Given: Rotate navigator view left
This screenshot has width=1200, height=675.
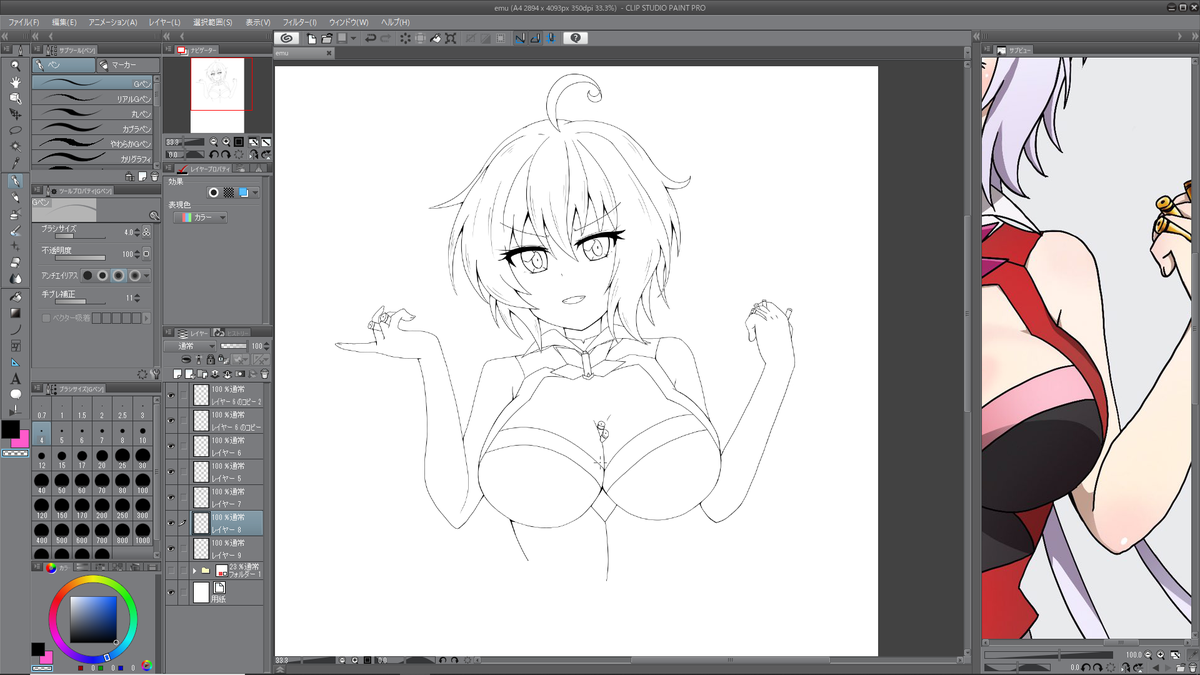Looking at the screenshot, I should coord(214,154).
